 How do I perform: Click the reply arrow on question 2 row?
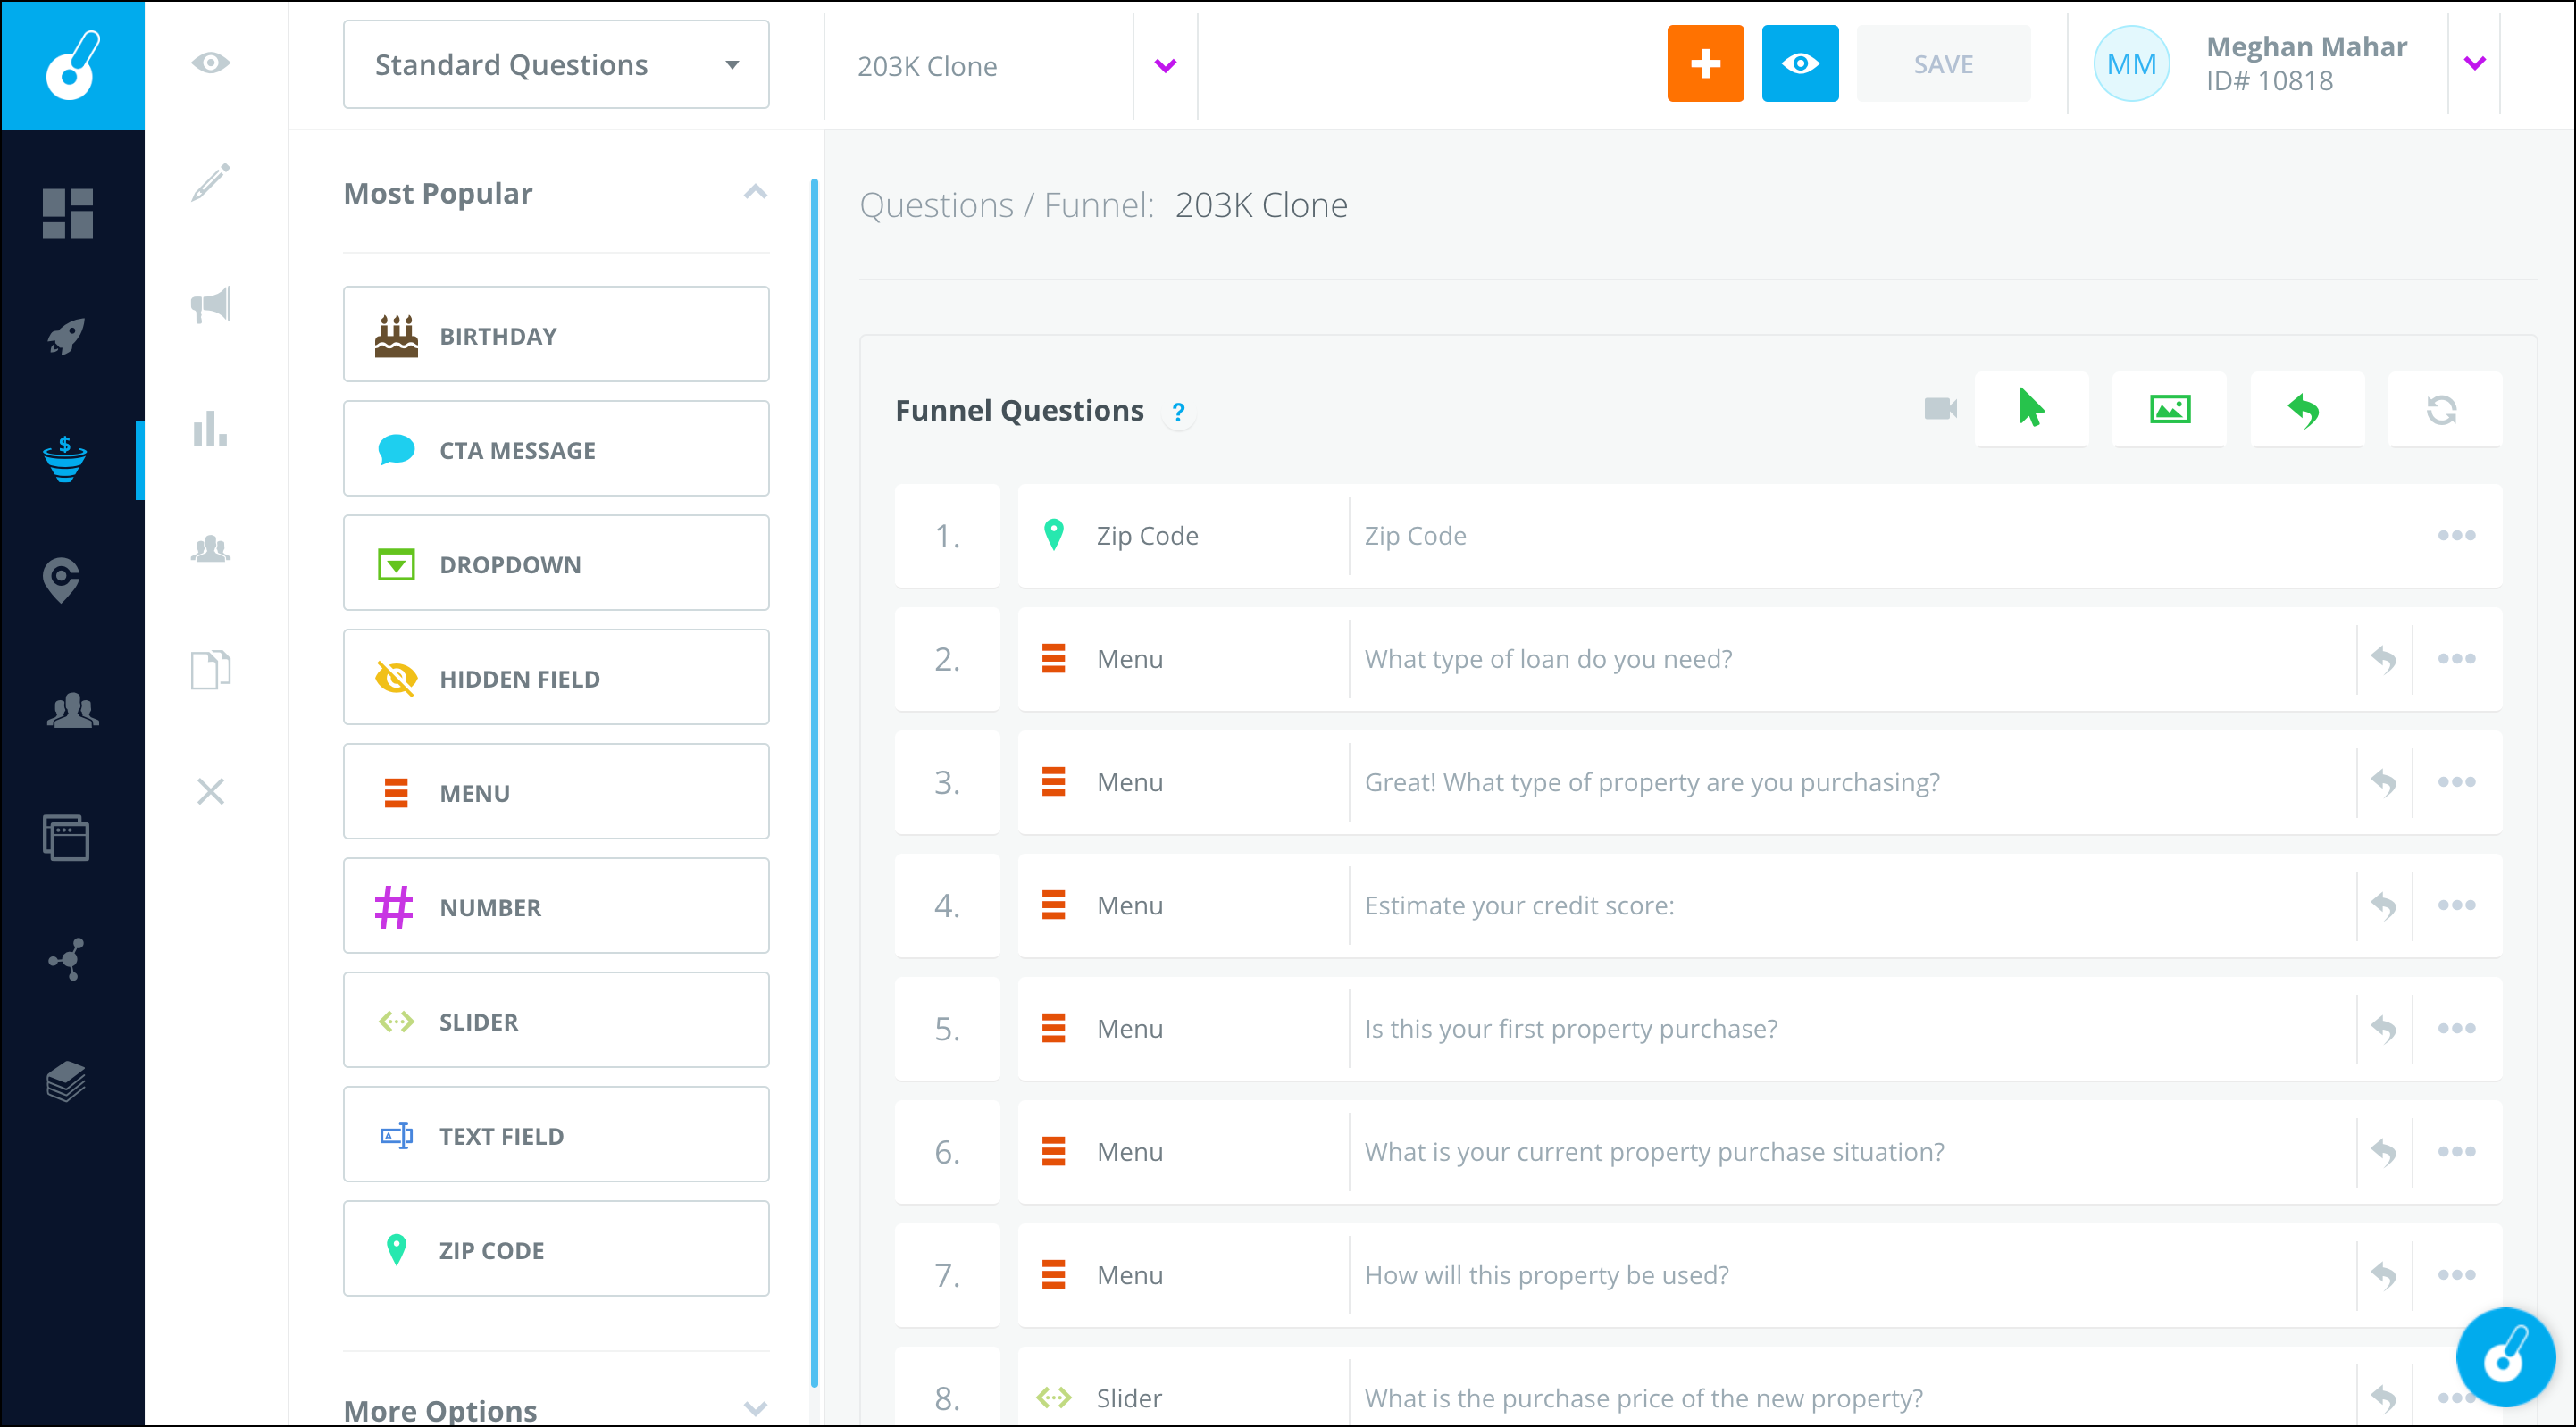[2384, 659]
